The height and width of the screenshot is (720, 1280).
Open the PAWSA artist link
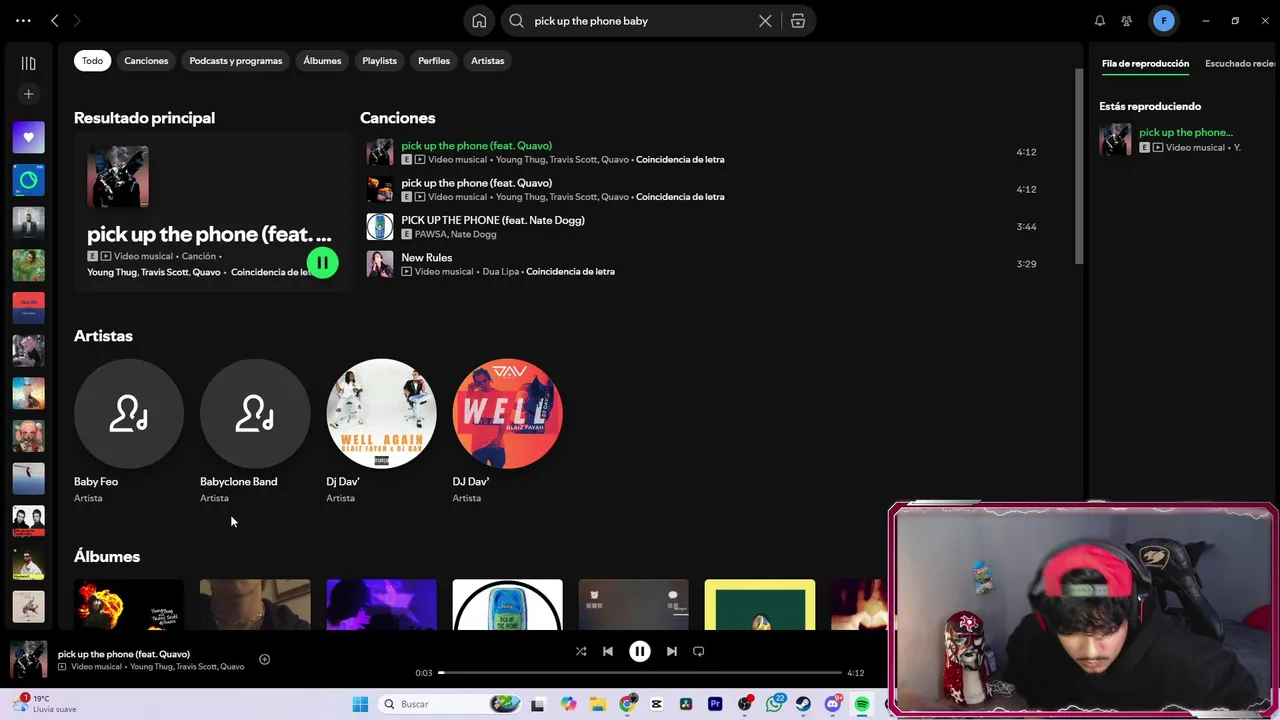coord(431,234)
